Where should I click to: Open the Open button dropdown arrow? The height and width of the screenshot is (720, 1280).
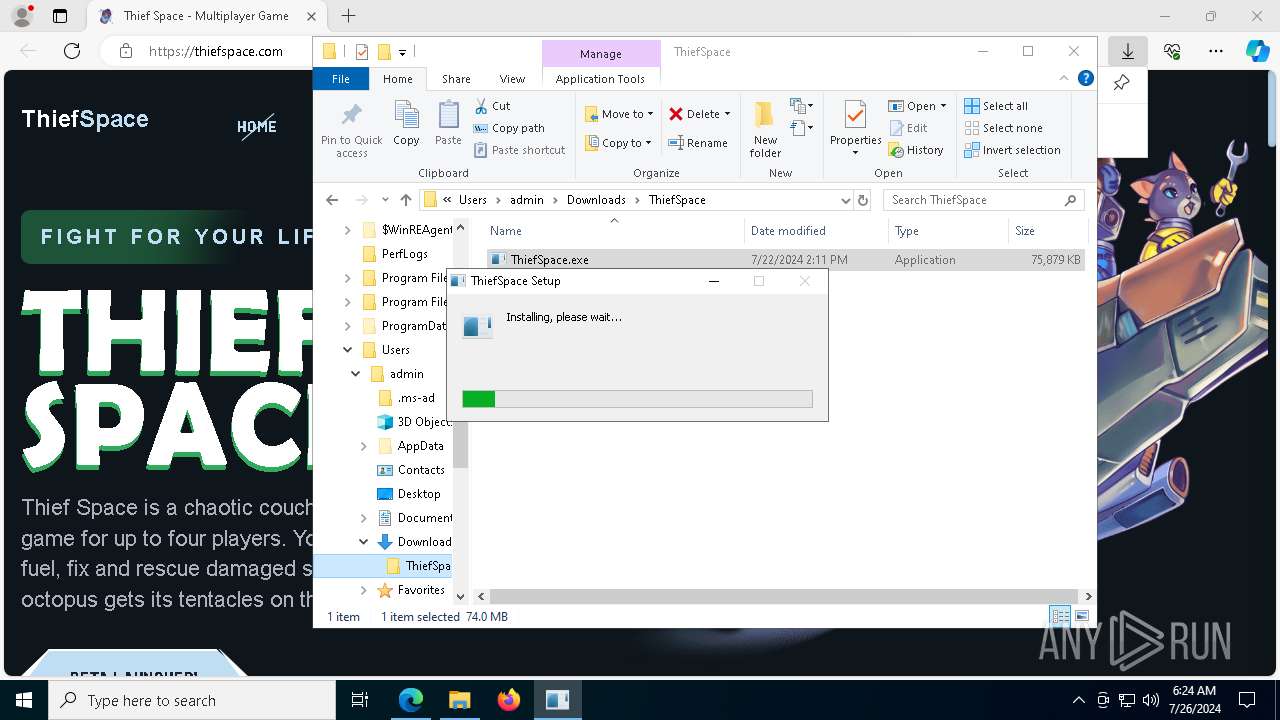[x=943, y=106]
